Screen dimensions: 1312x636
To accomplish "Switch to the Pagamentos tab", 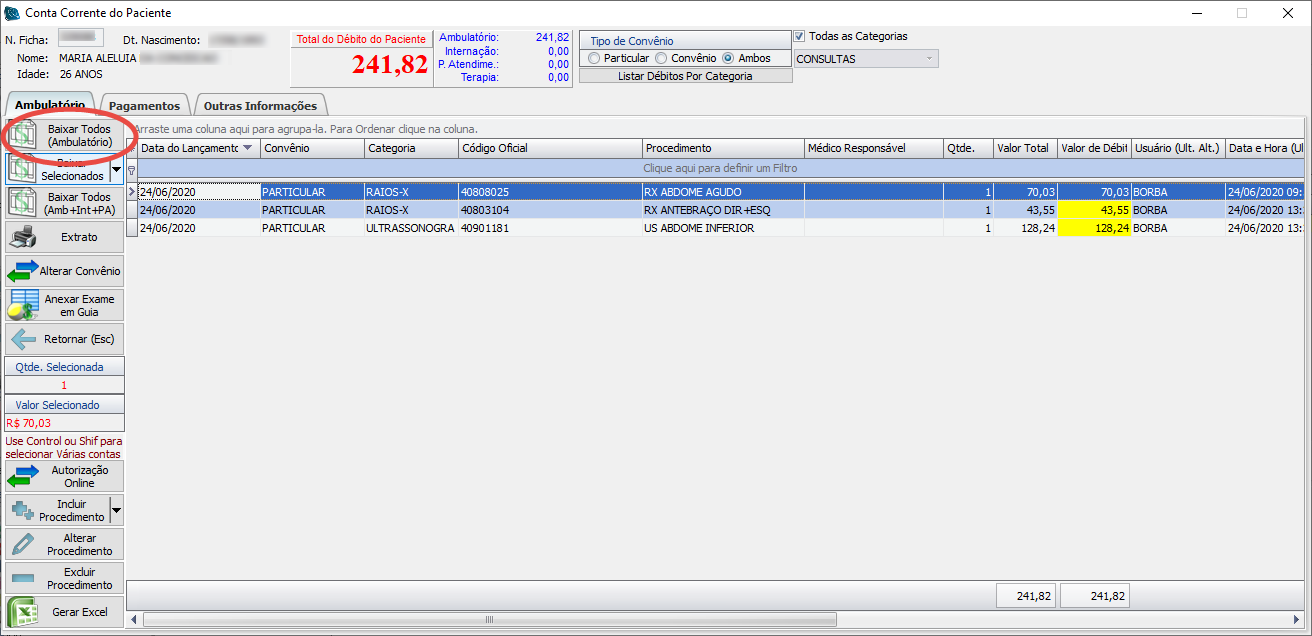I will coord(144,105).
